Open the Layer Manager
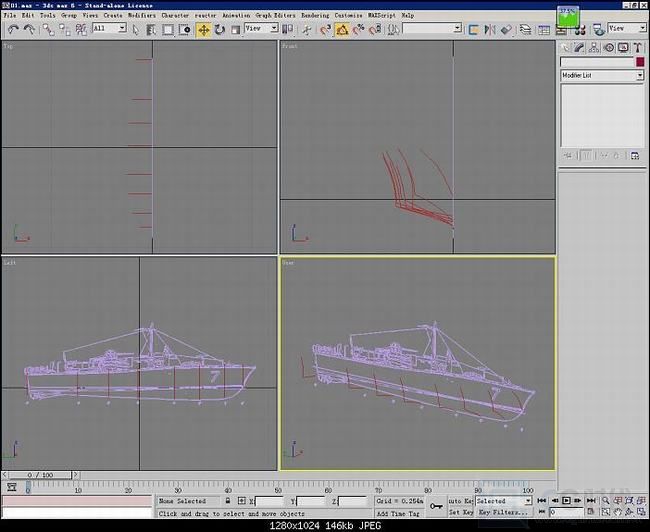Viewport: 650px width, 532px height. (x=525, y=29)
